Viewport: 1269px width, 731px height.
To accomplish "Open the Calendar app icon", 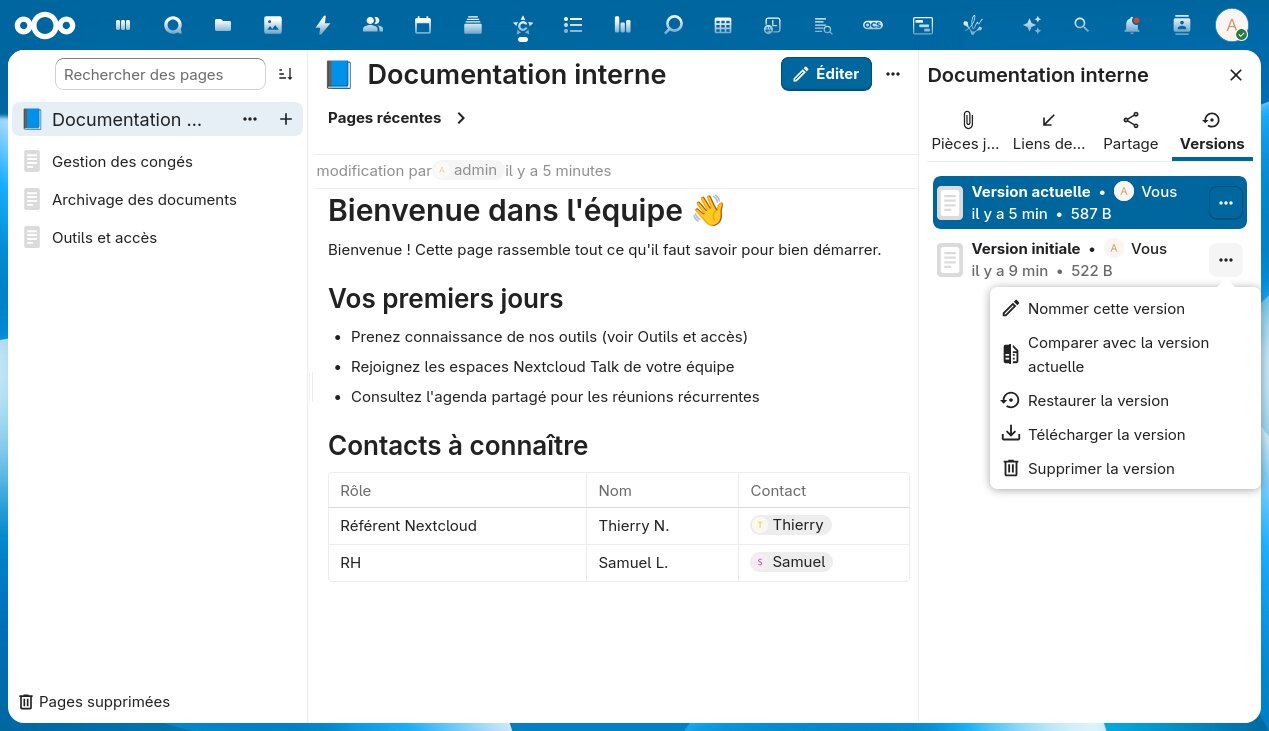I will tap(423, 25).
